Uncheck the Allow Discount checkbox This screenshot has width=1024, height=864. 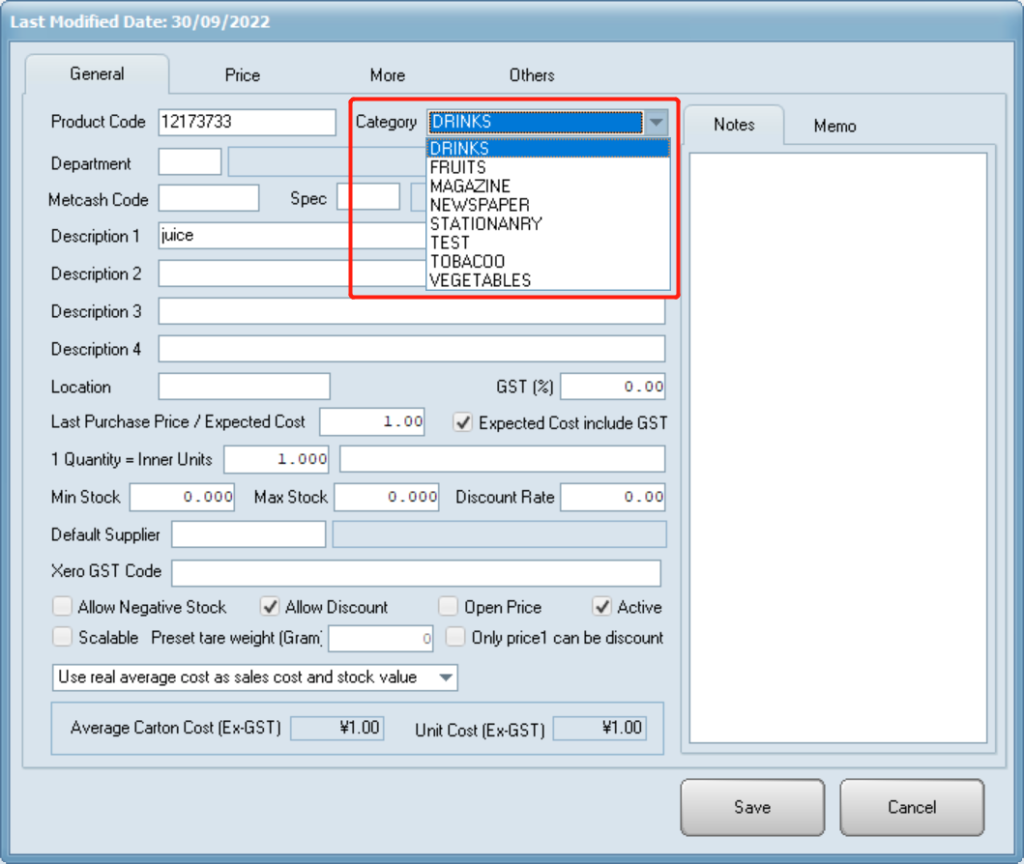269,607
